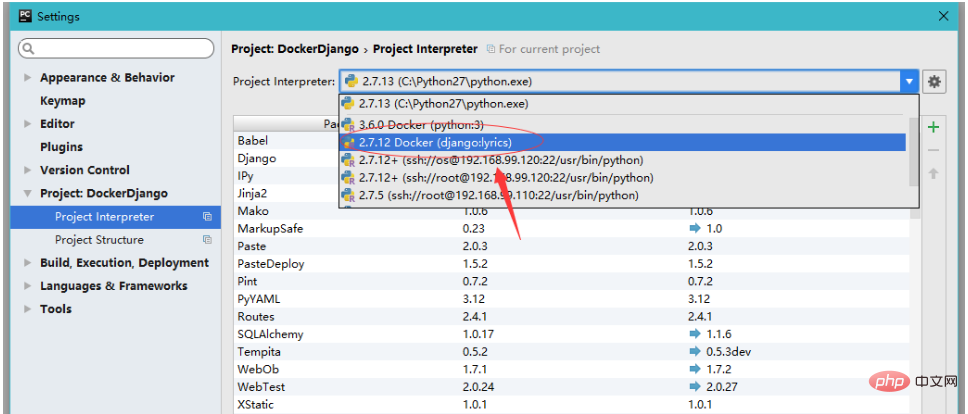Click the SQLAlchemy upgrade arrow icon
The width and height of the screenshot is (968, 414).
695,334
